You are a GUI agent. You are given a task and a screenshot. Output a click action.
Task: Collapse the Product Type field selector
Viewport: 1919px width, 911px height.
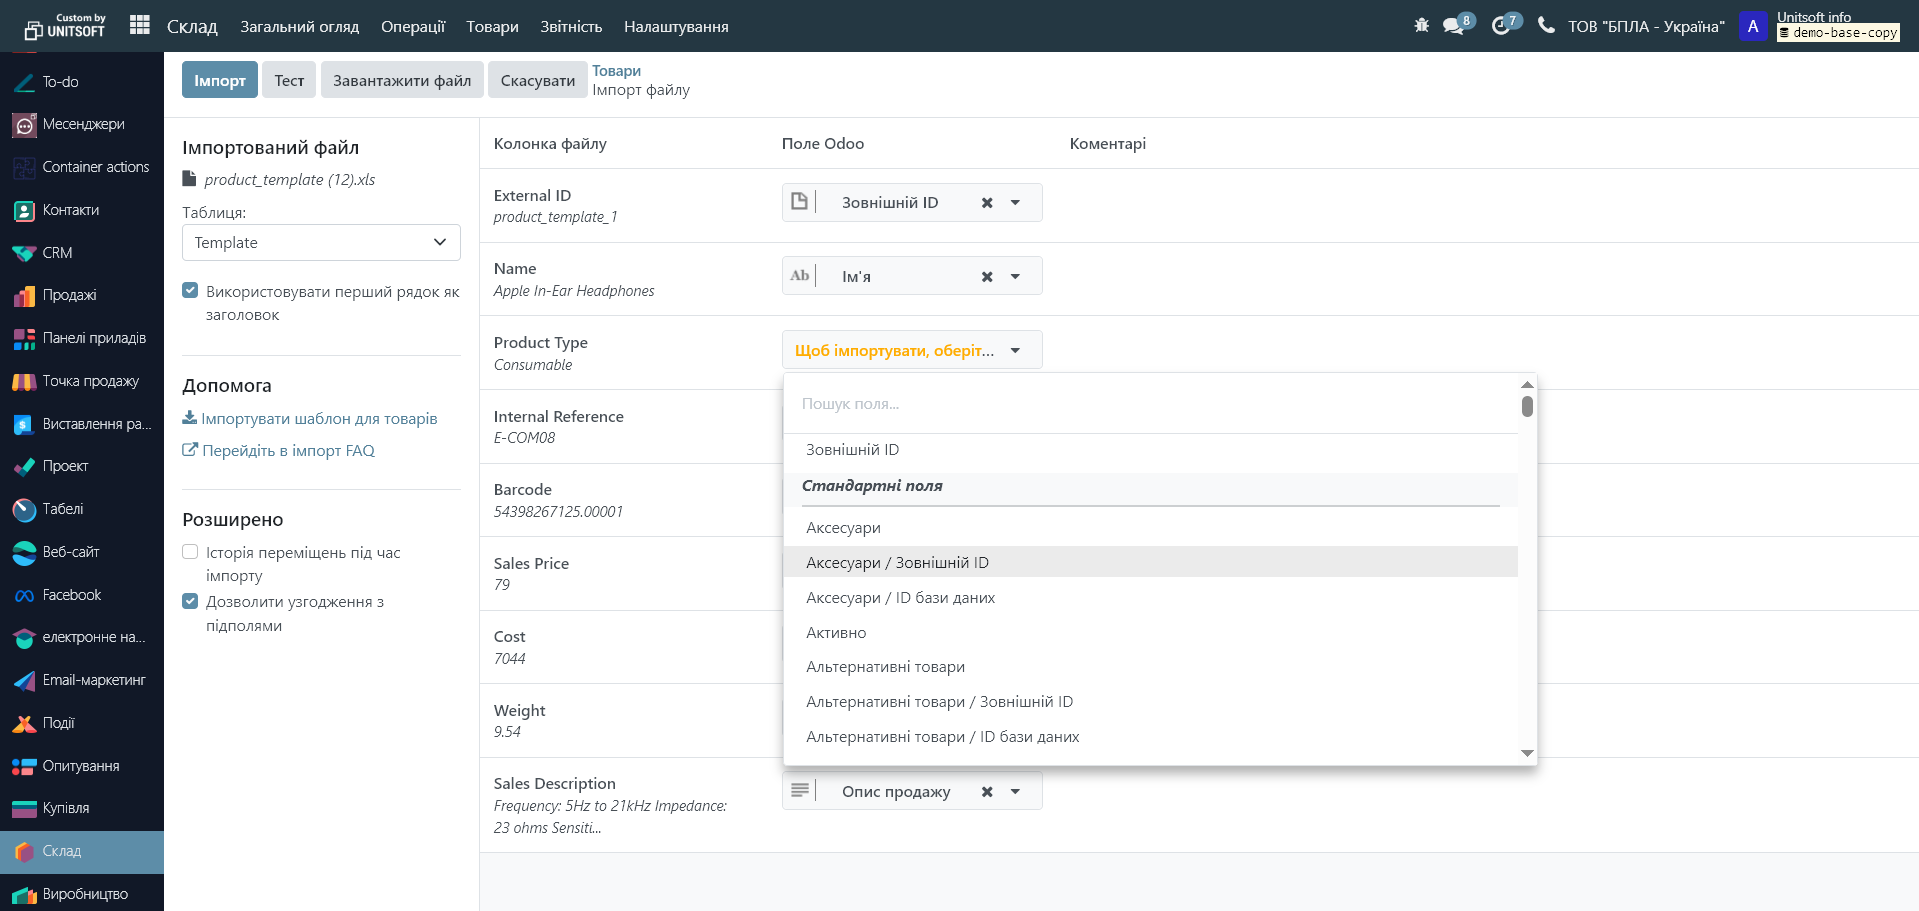1015,351
